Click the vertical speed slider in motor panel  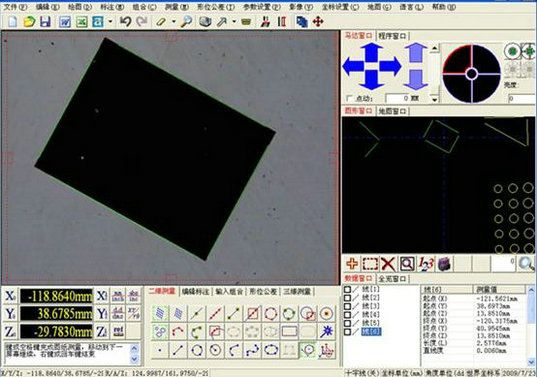coord(434,73)
